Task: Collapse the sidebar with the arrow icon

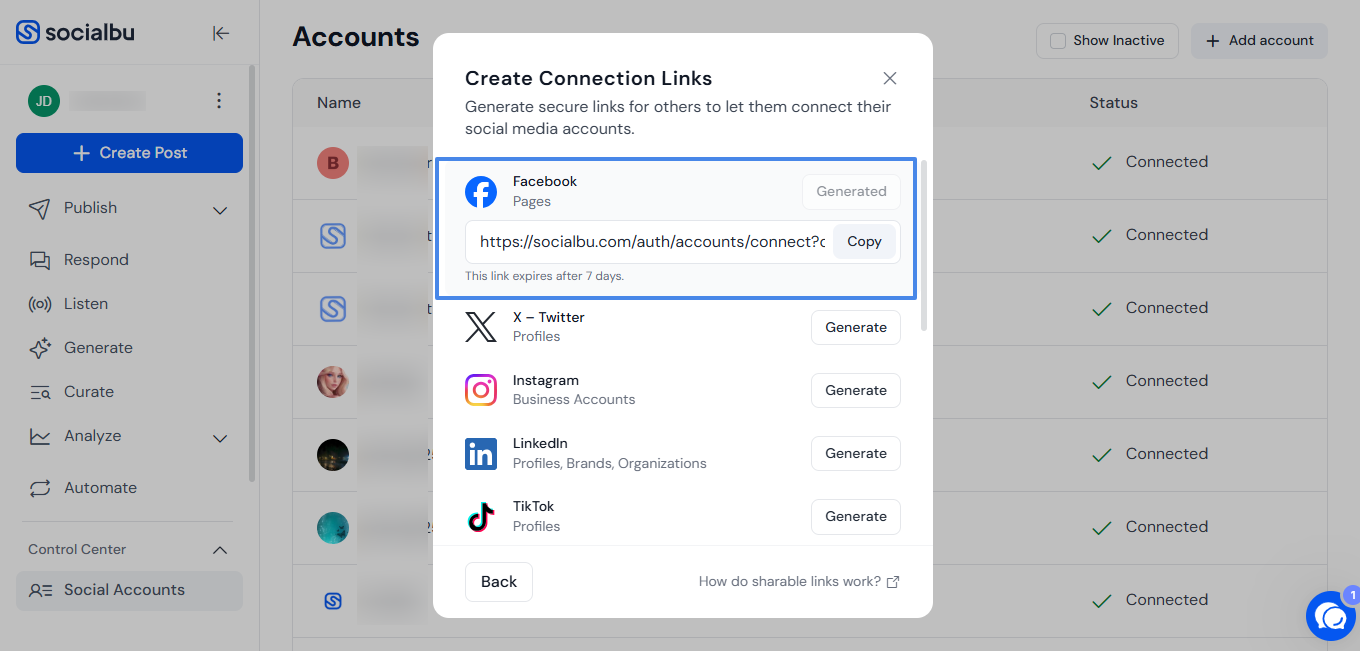Action: pos(221,33)
